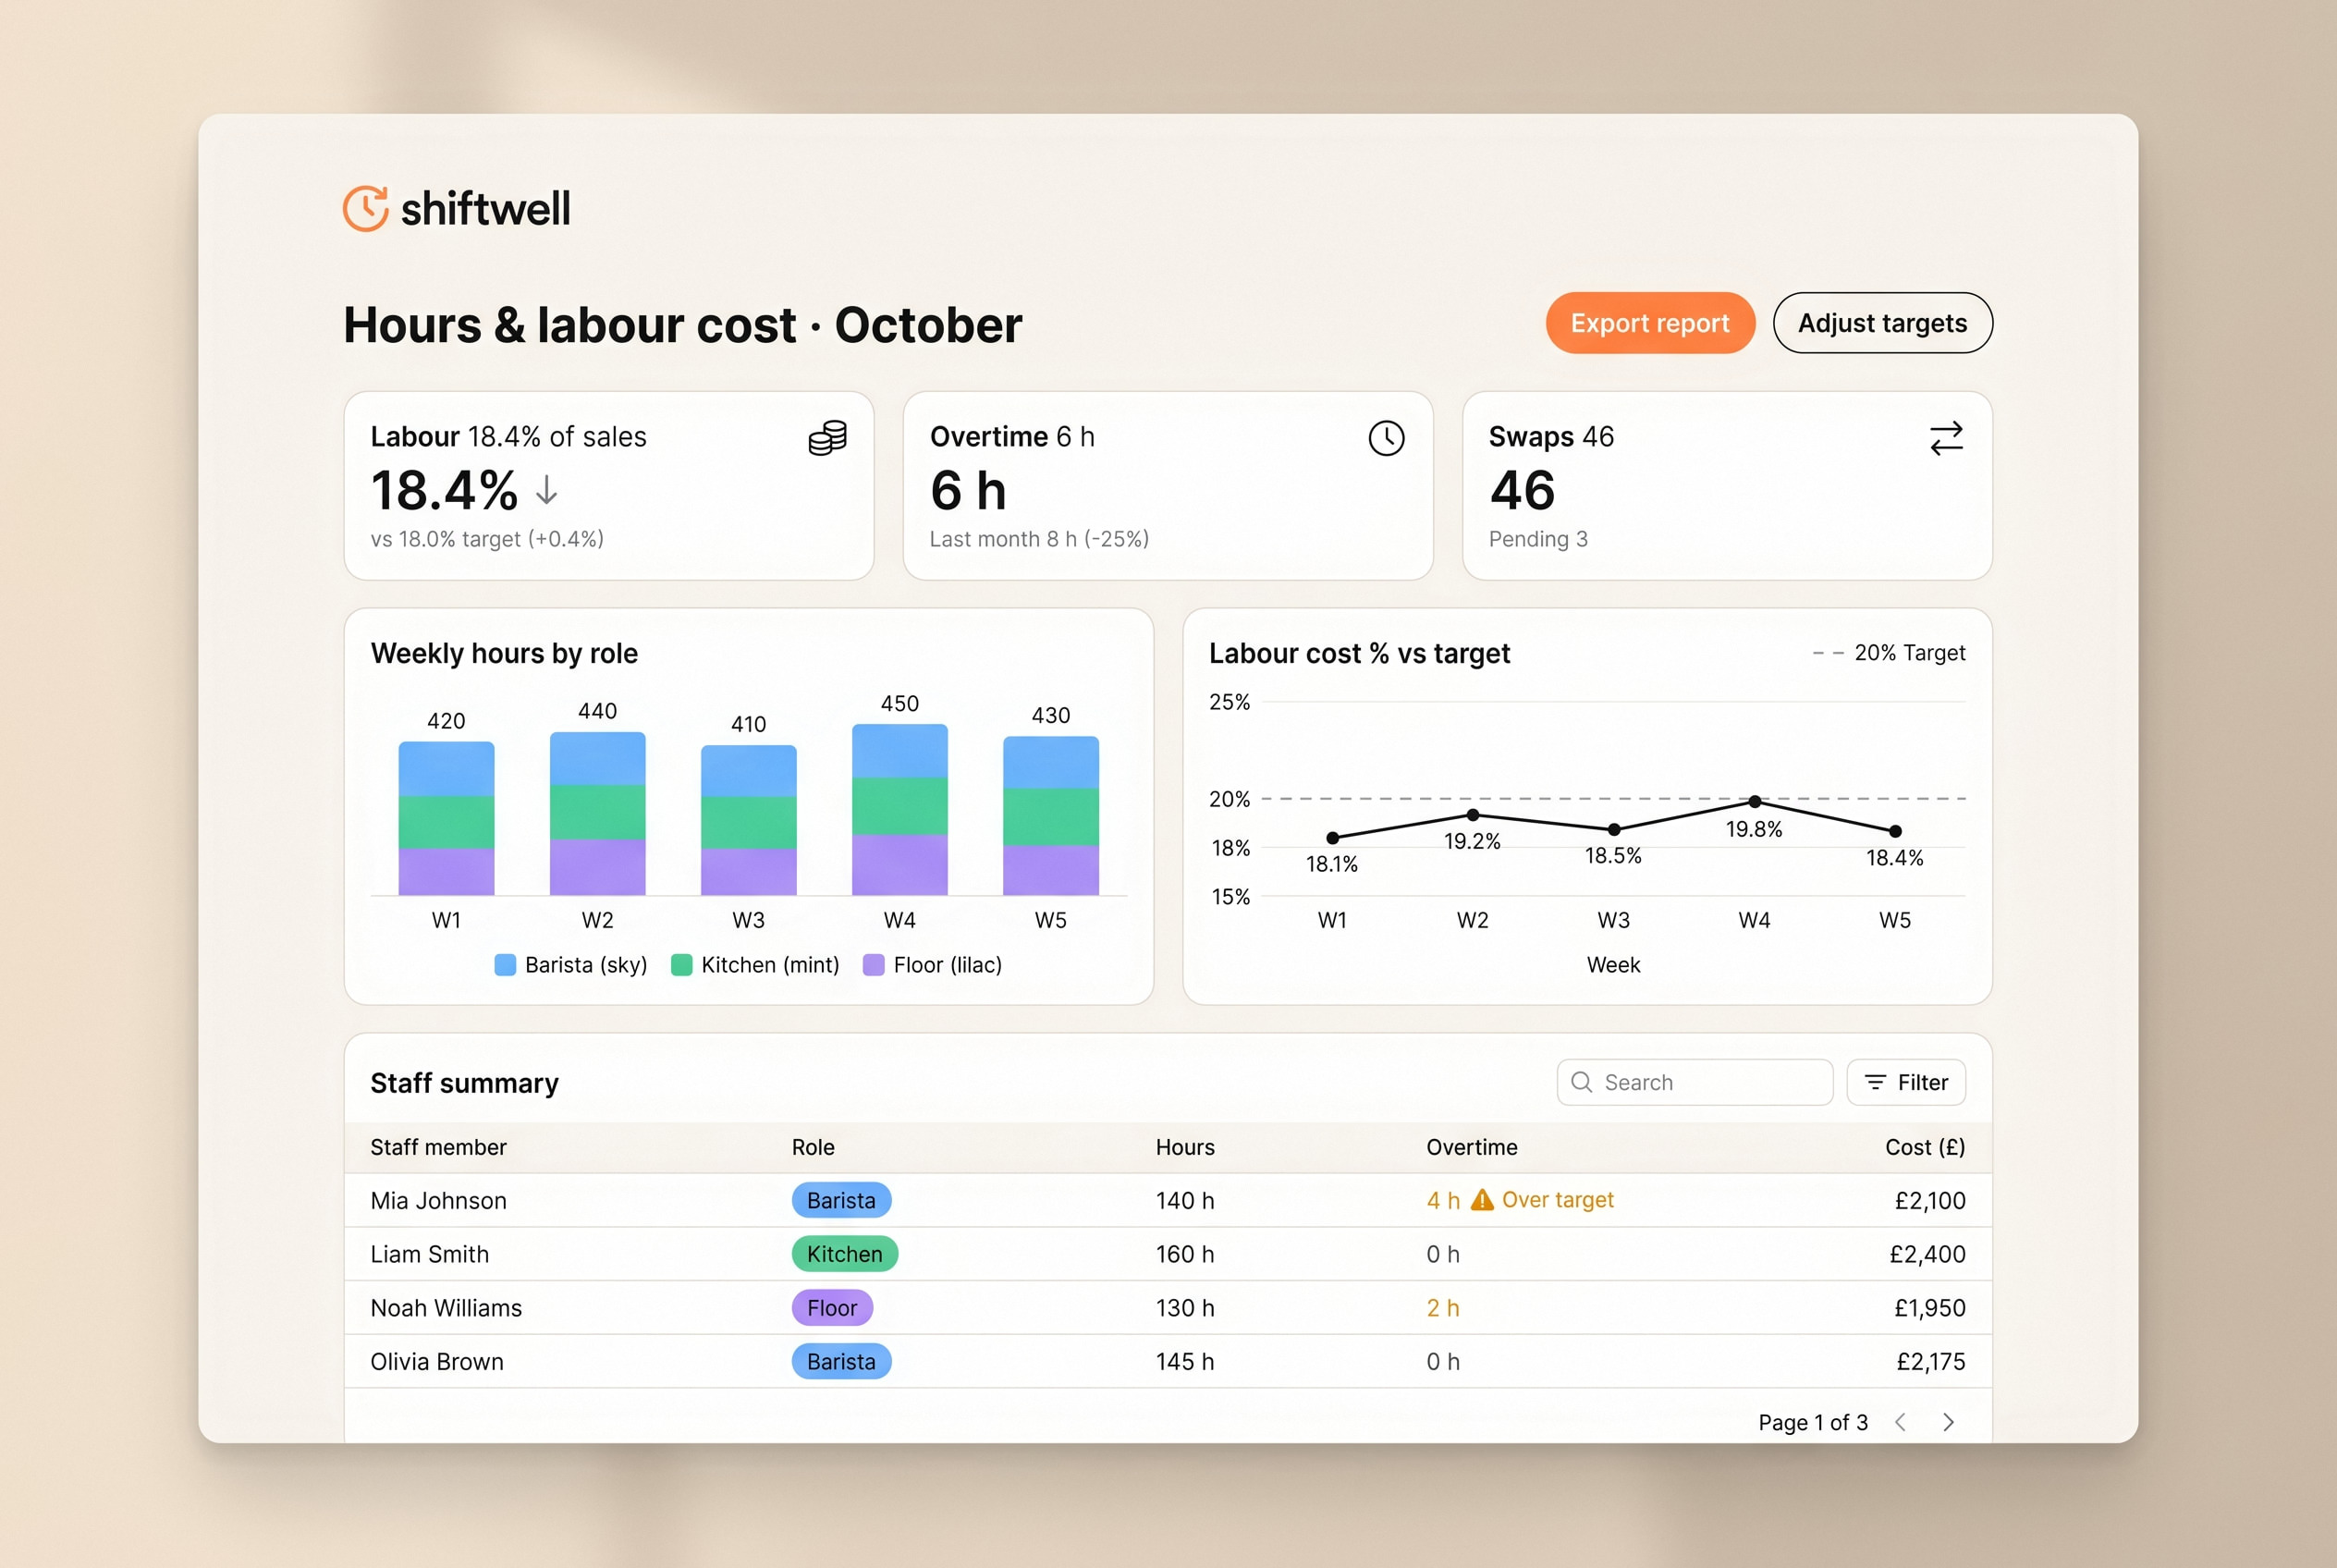
Task: Click the Cost (£) column header
Action: coord(1925,1147)
